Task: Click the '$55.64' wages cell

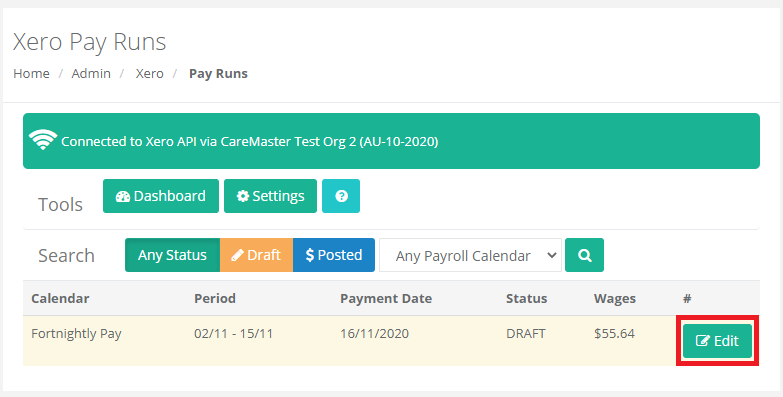Action: coord(614,334)
